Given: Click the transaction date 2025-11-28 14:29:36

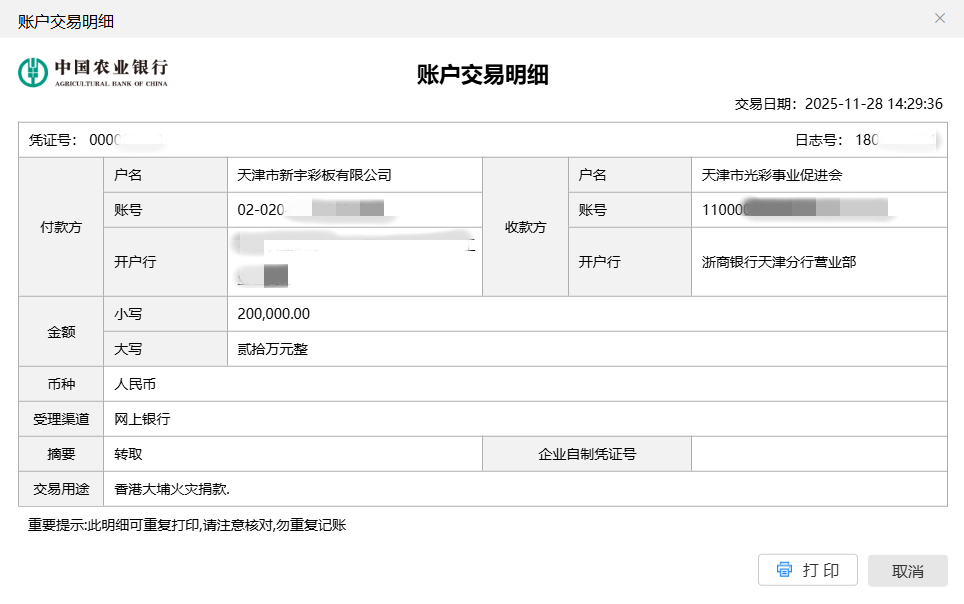Looking at the screenshot, I should (x=875, y=103).
